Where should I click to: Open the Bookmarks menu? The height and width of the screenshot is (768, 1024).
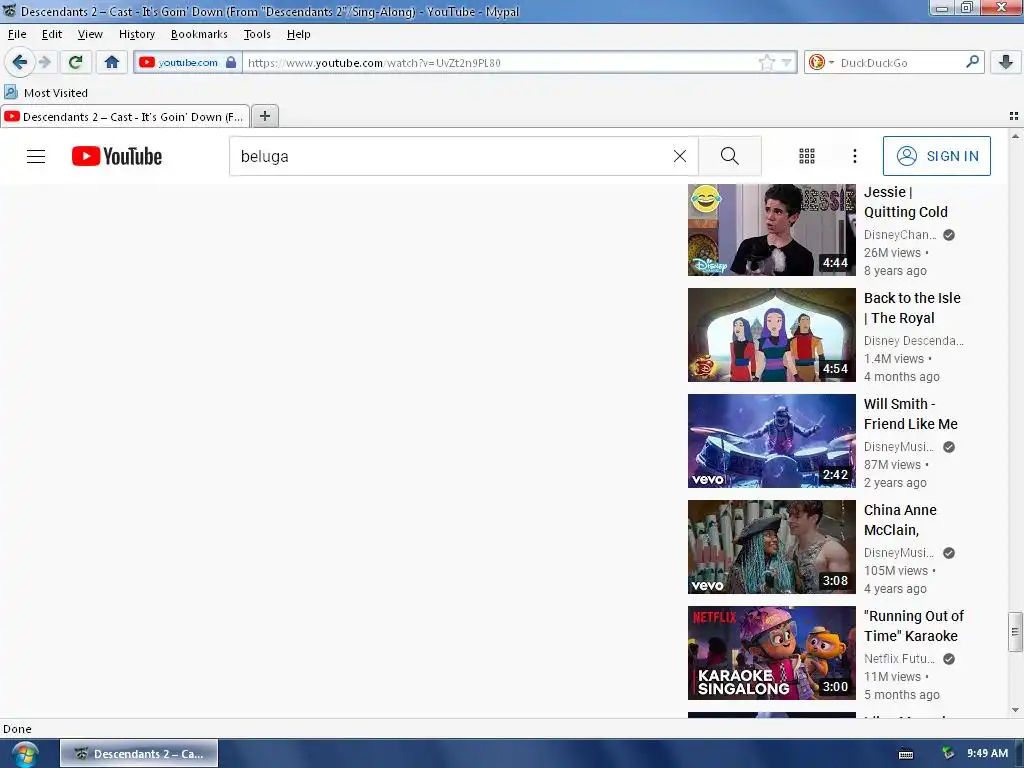199,34
